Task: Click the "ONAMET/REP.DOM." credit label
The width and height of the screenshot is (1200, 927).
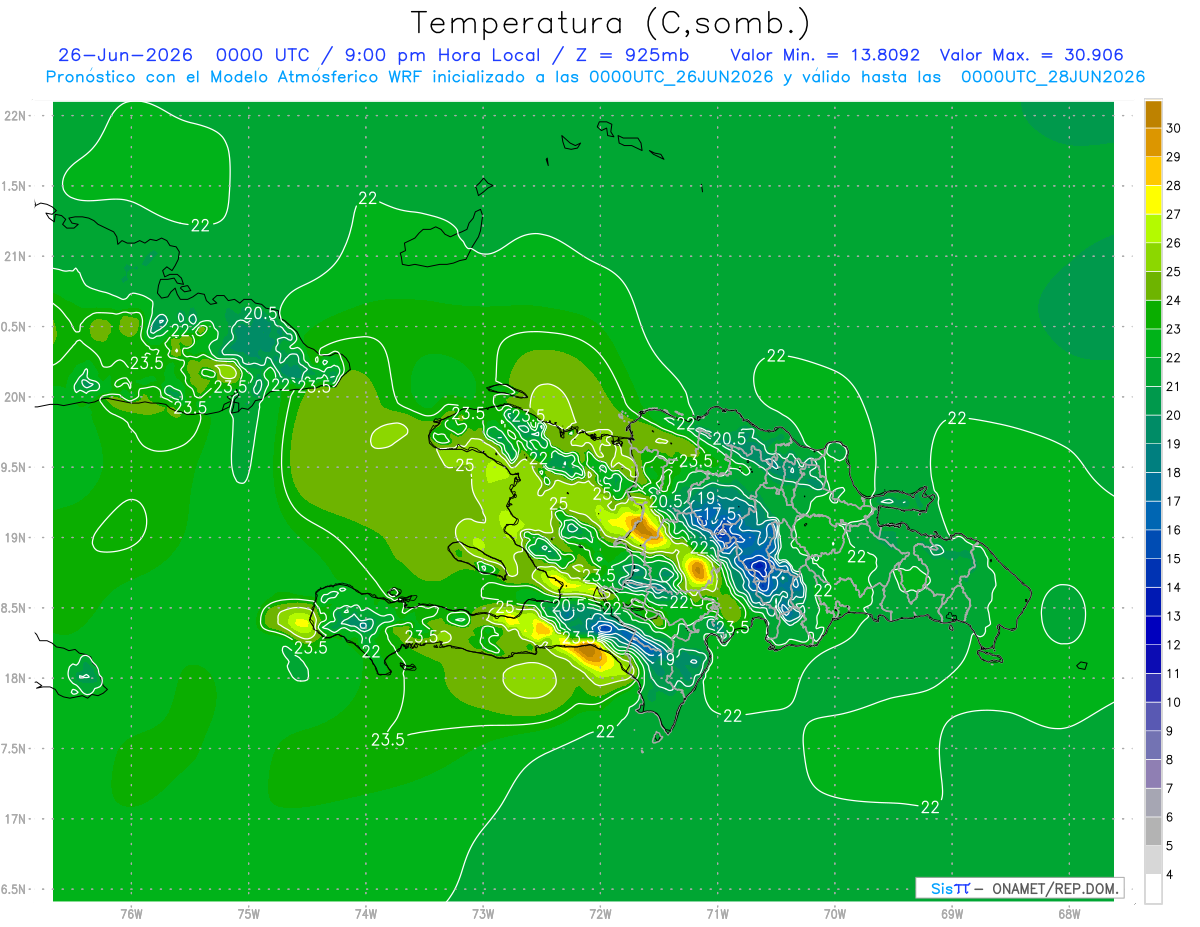Action: point(1057,888)
